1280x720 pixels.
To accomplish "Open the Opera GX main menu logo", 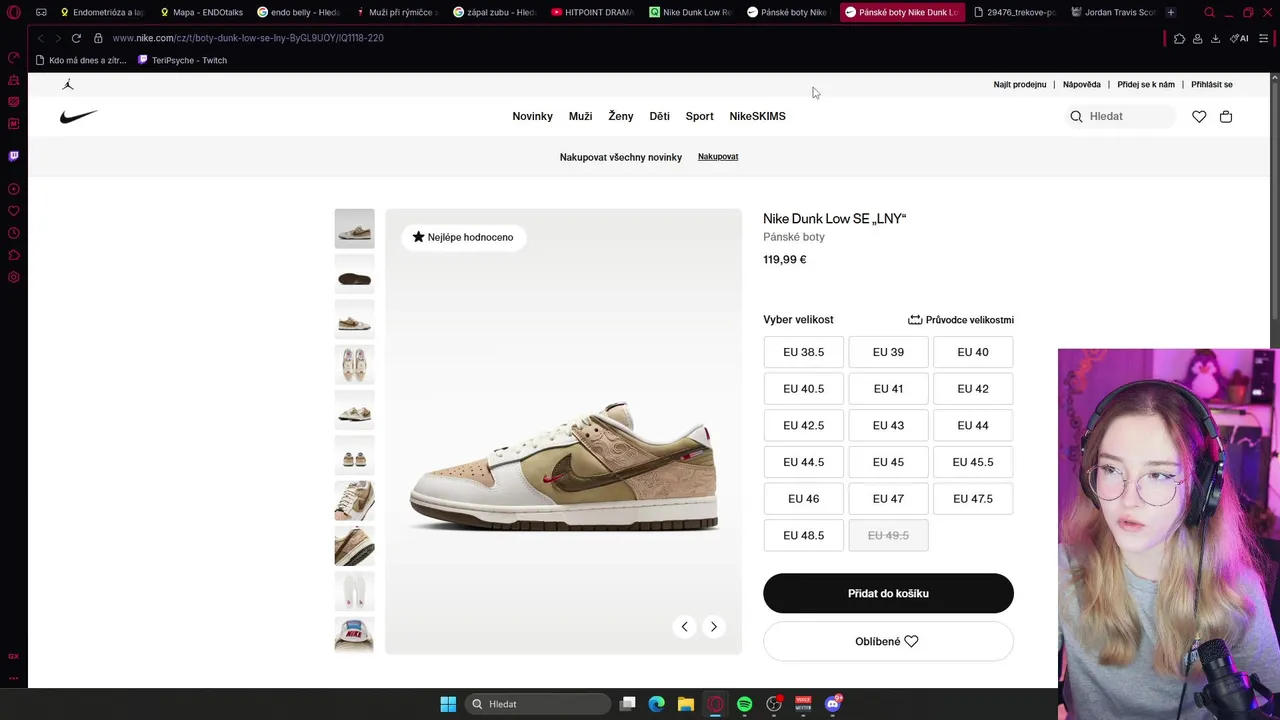I will point(14,12).
